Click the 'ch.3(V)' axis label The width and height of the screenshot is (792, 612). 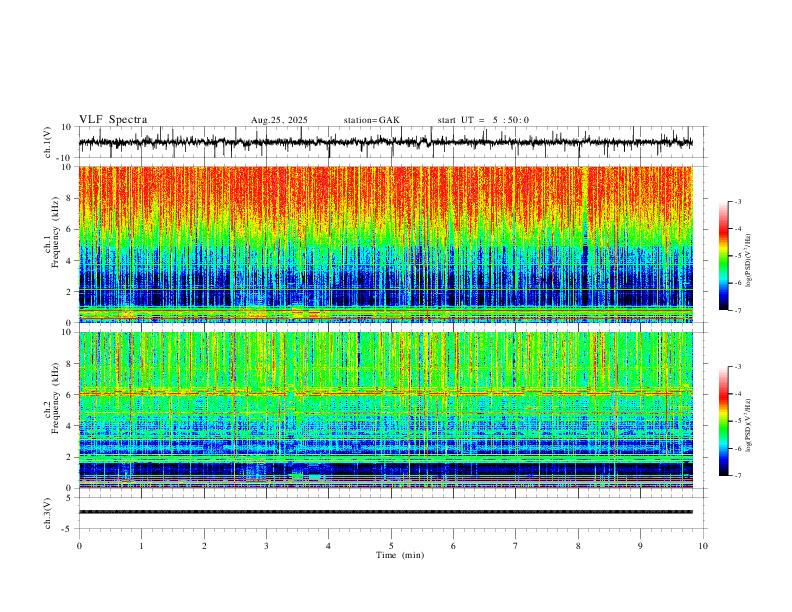pyautogui.click(x=48, y=513)
